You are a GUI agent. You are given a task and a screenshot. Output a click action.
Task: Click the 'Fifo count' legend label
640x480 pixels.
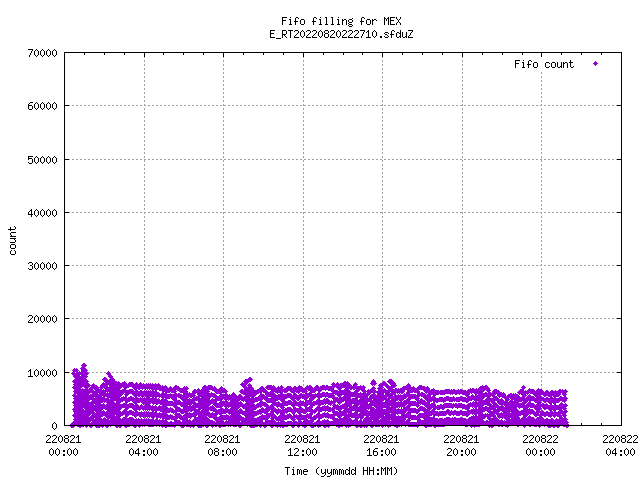544,64
